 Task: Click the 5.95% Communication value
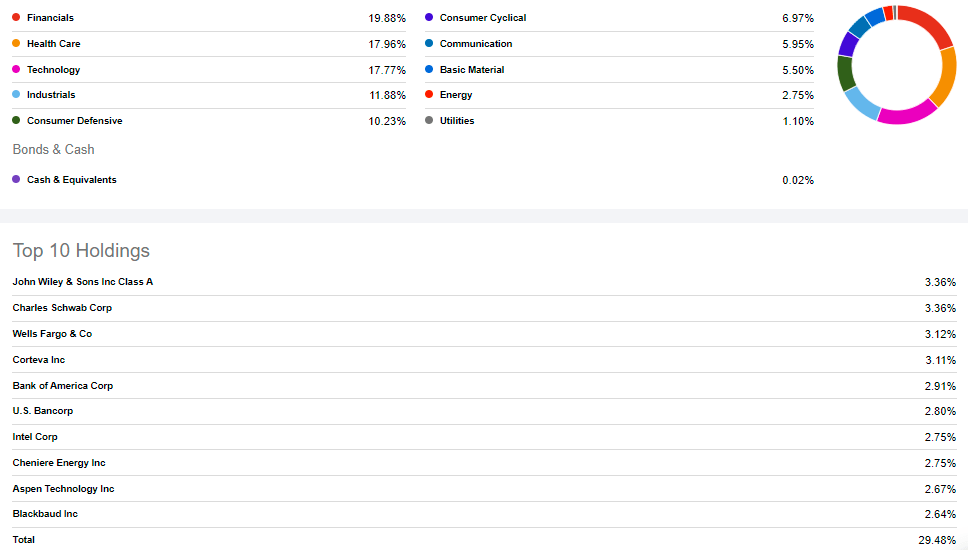[798, 44]
